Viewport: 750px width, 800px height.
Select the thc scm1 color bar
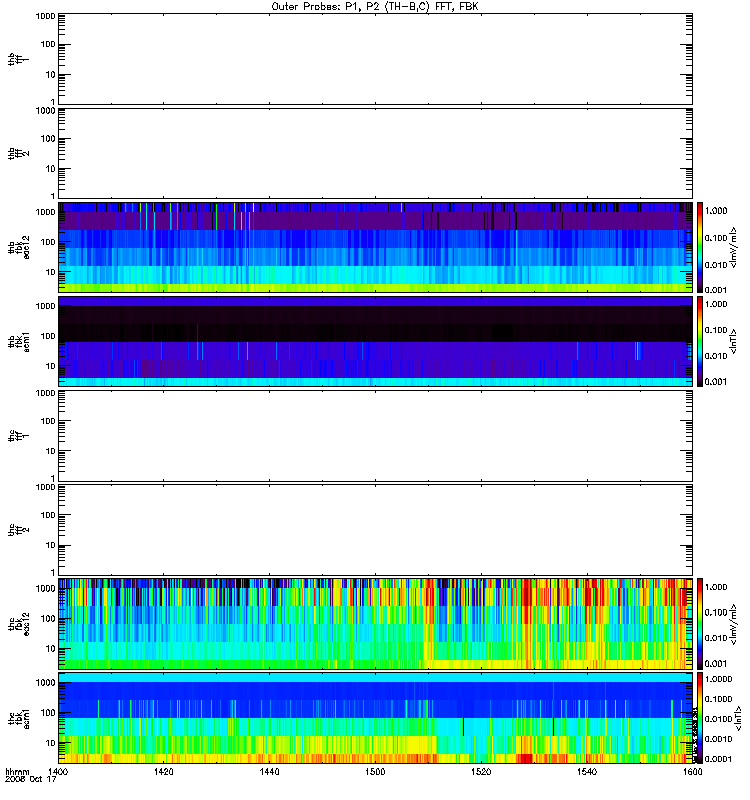click(x=700, y=718)
